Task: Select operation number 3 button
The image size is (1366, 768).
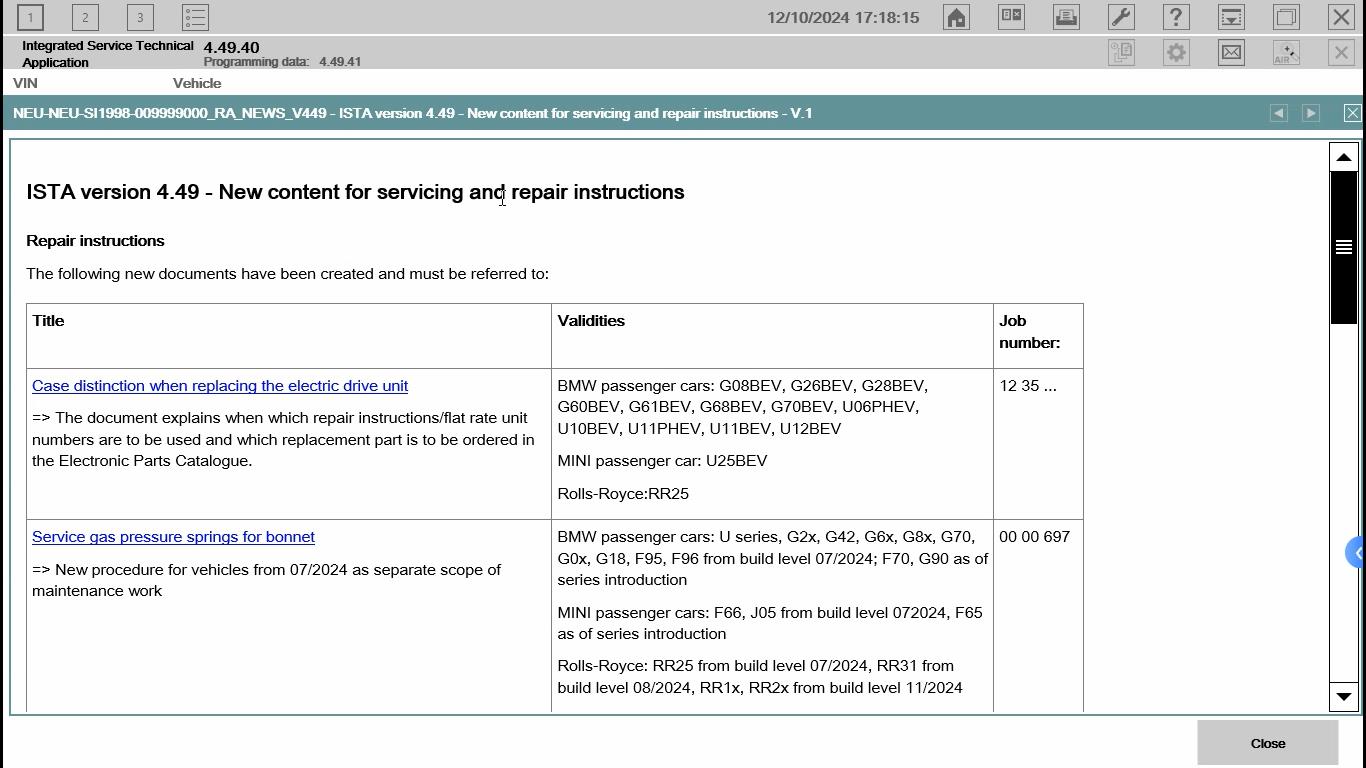Action: click(x=140, y=17)
